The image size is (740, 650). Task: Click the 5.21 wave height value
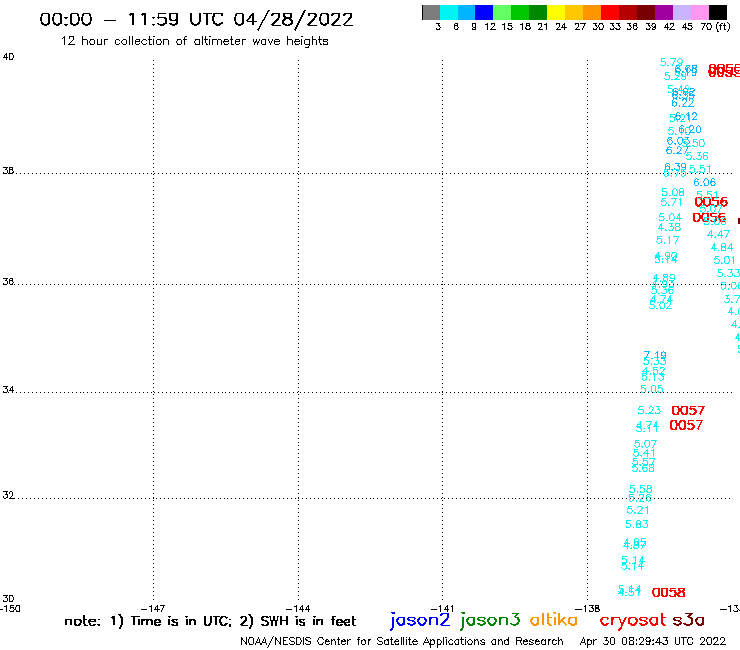point(638,510)
